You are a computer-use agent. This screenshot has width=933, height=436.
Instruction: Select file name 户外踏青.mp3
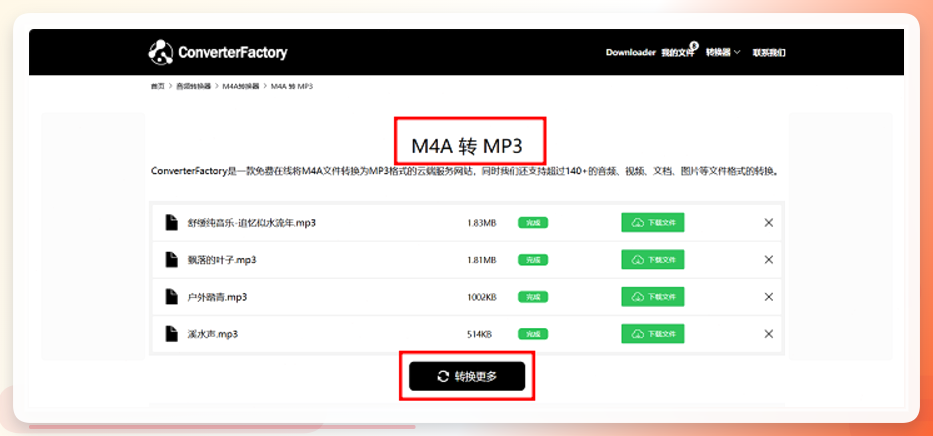click(217, 297)
